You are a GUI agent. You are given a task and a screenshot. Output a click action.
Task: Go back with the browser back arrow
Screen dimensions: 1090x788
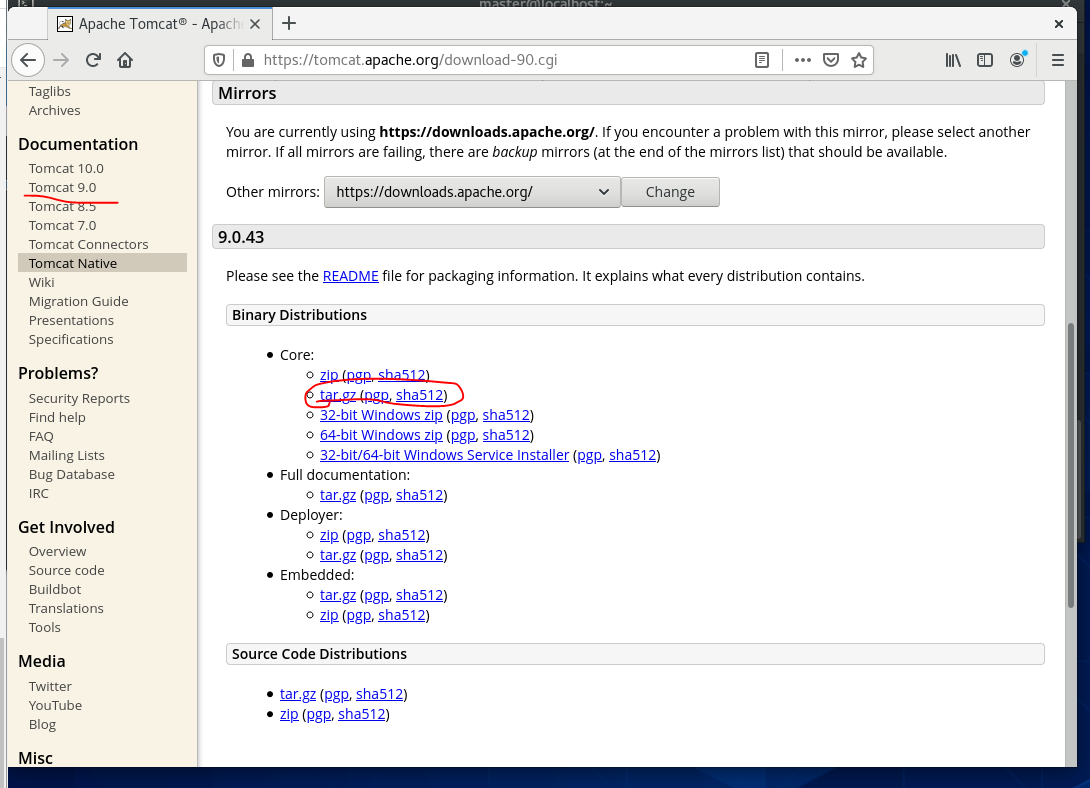pos(28,60)
